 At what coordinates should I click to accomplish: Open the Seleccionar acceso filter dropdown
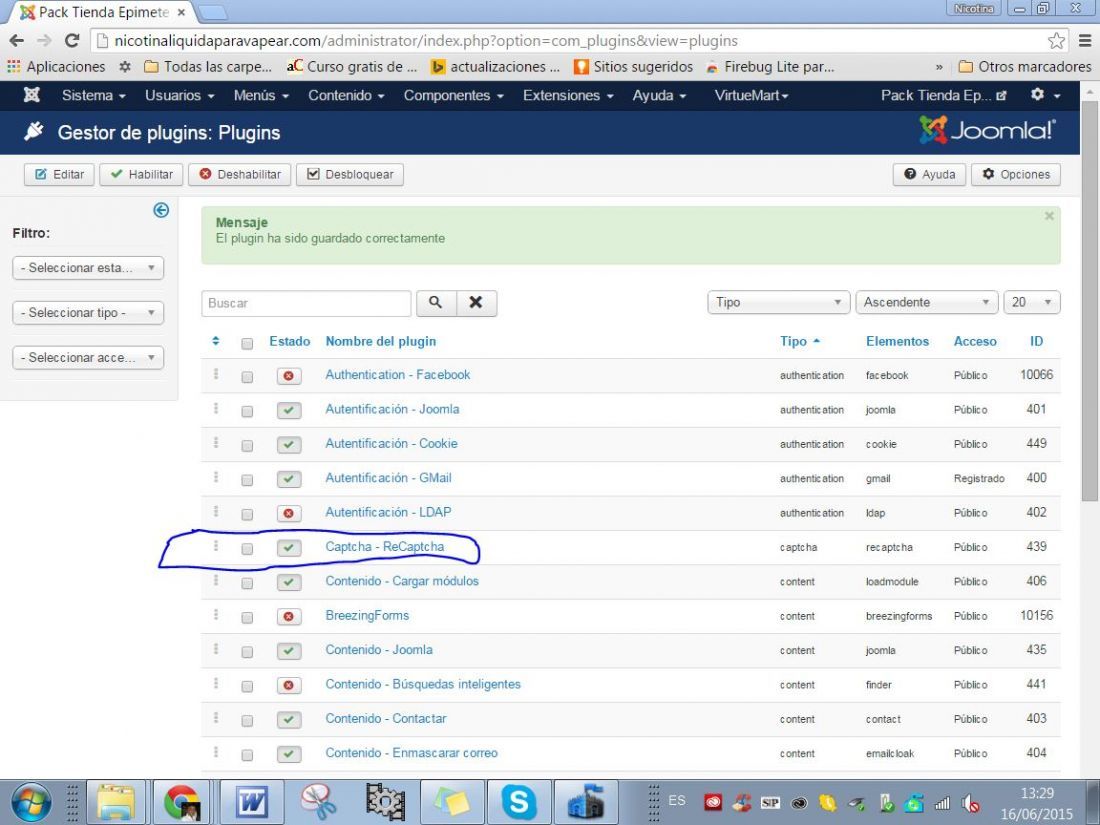(x=88, y=358)
